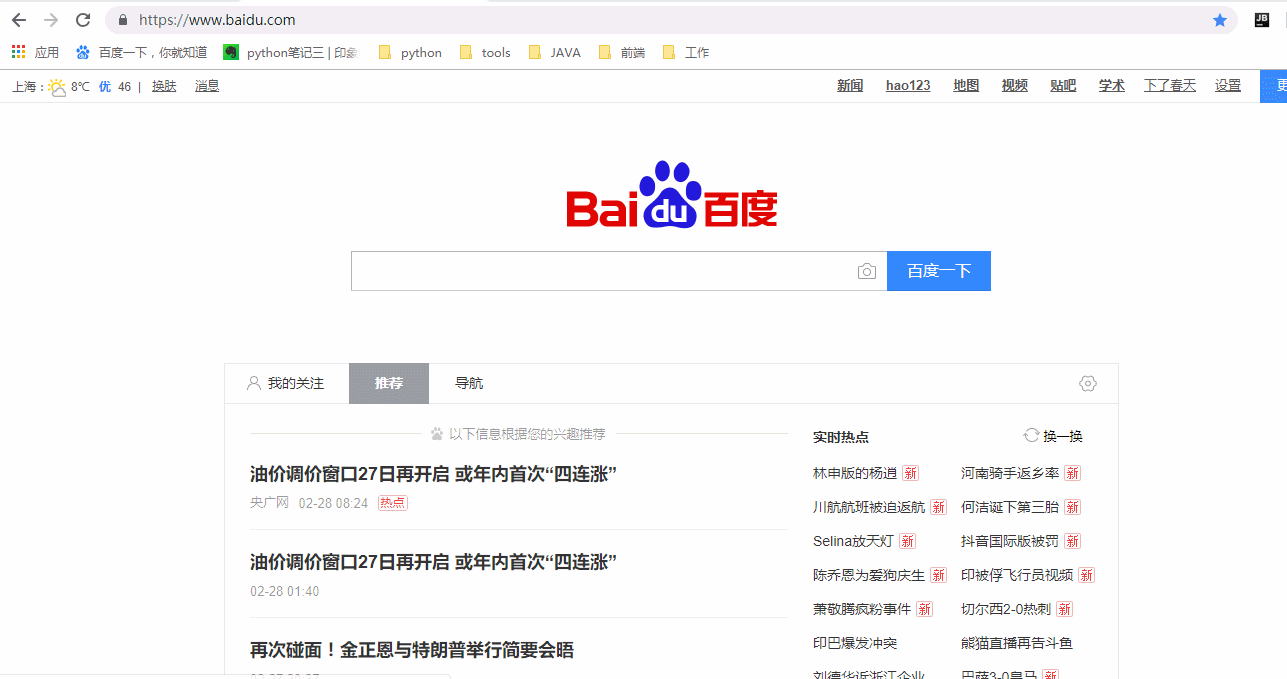The height and width of the screenshot is (679, 1287).
Task: Click the 实时热点 heading
Action: tap(841, 437)
